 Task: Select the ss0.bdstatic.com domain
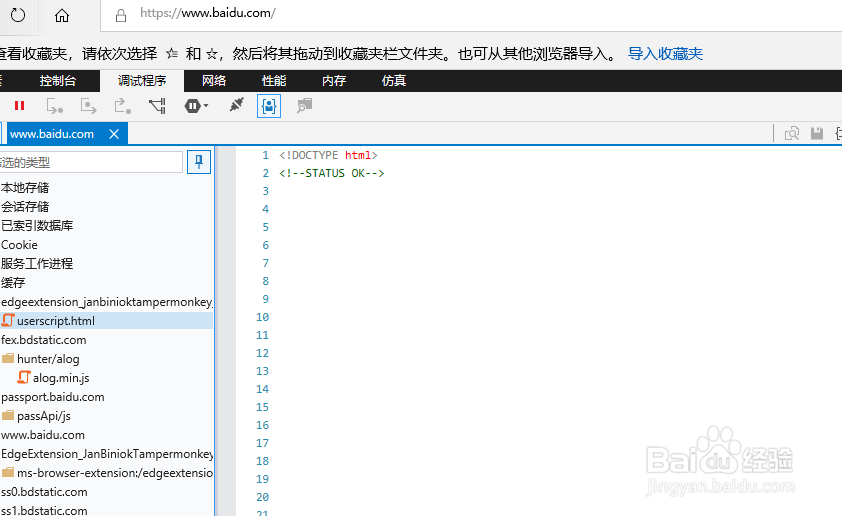click(44, 492)
